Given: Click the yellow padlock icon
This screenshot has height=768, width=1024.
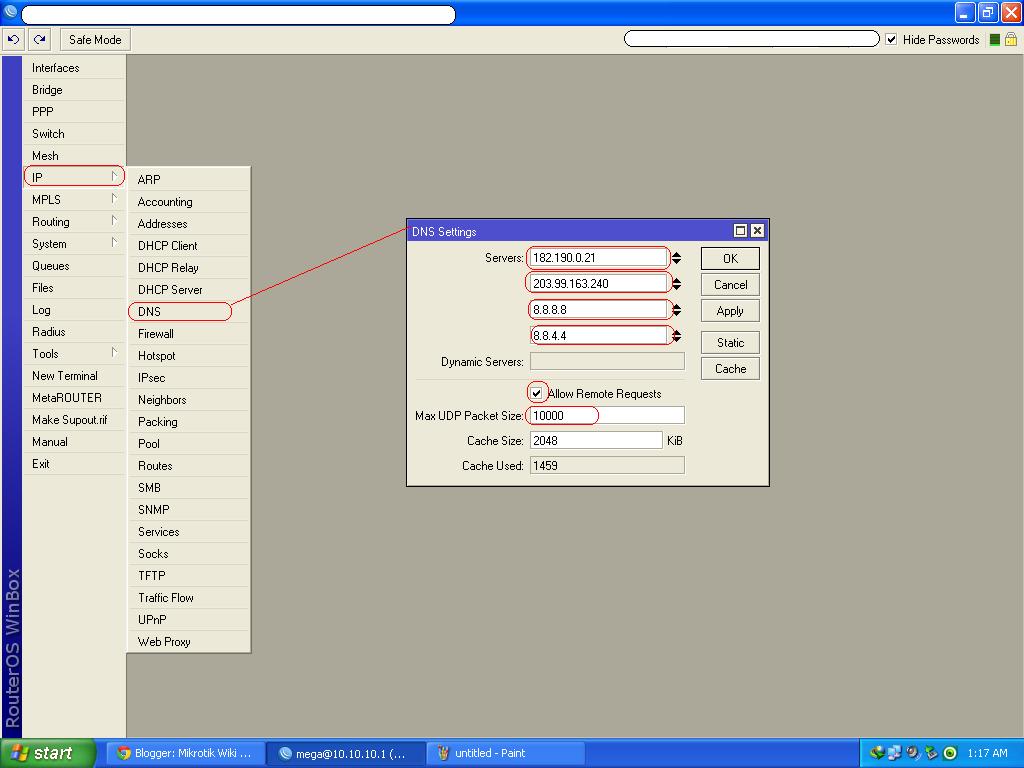Looking at the screenshot, I should (x=1010, y=40).
